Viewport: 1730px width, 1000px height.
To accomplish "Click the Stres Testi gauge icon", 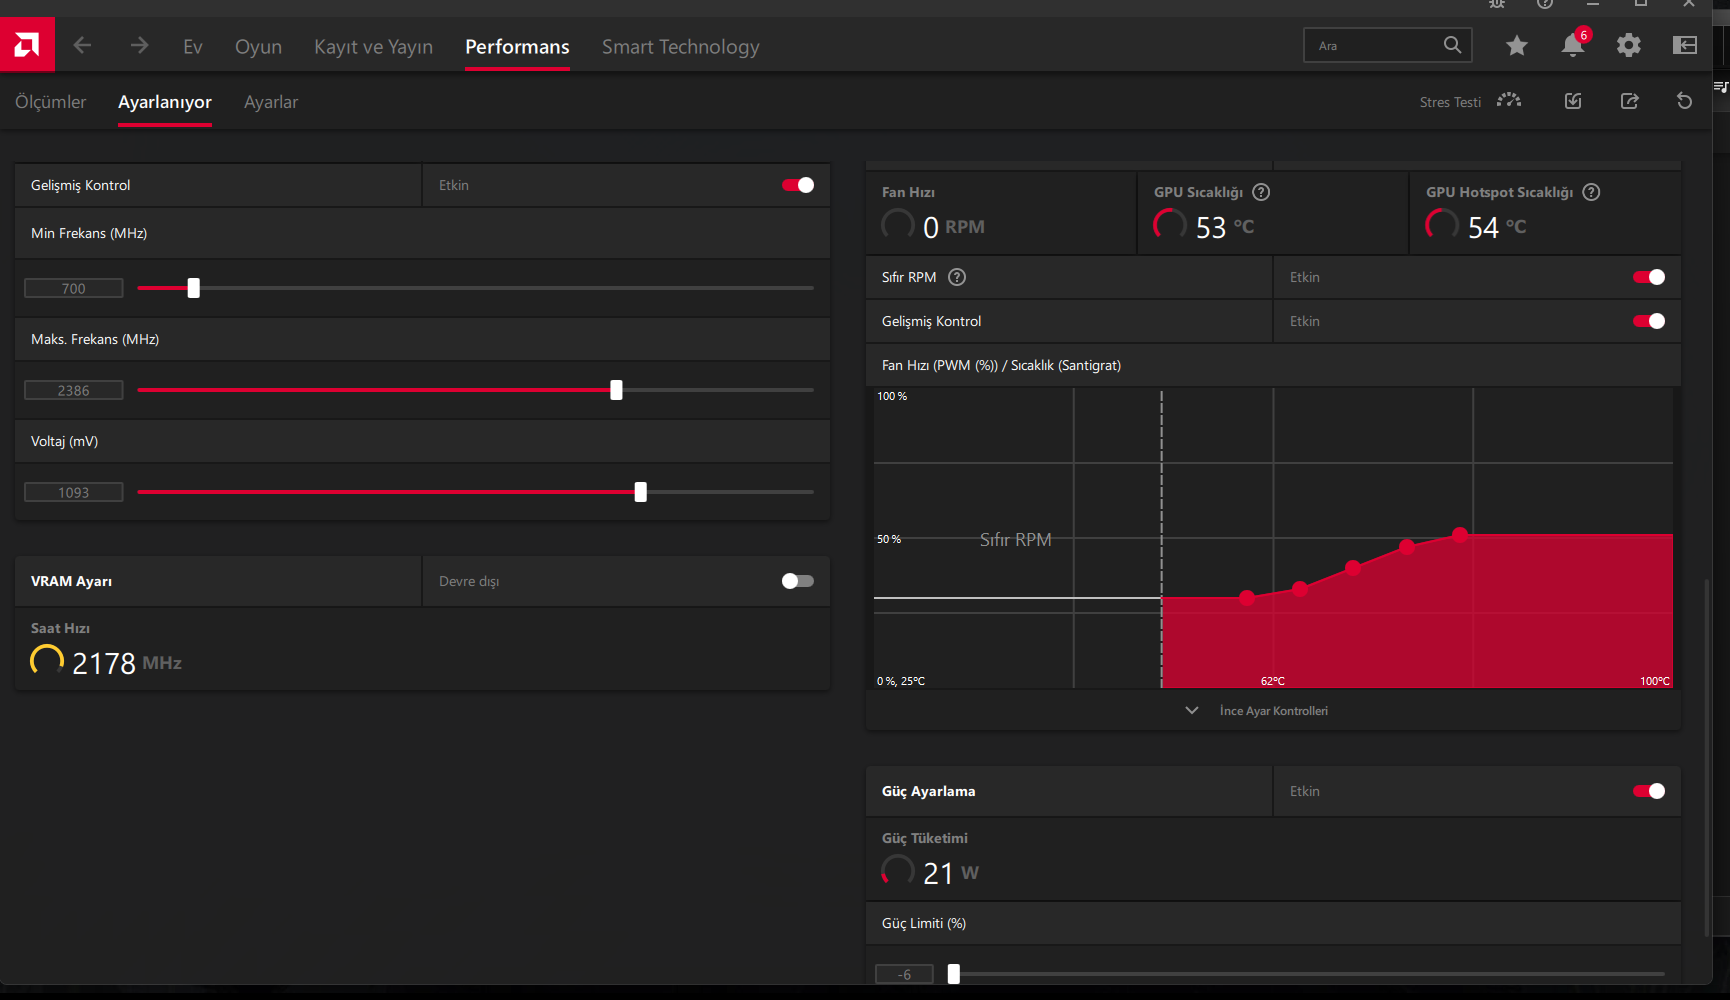I will click(1509, 101).
